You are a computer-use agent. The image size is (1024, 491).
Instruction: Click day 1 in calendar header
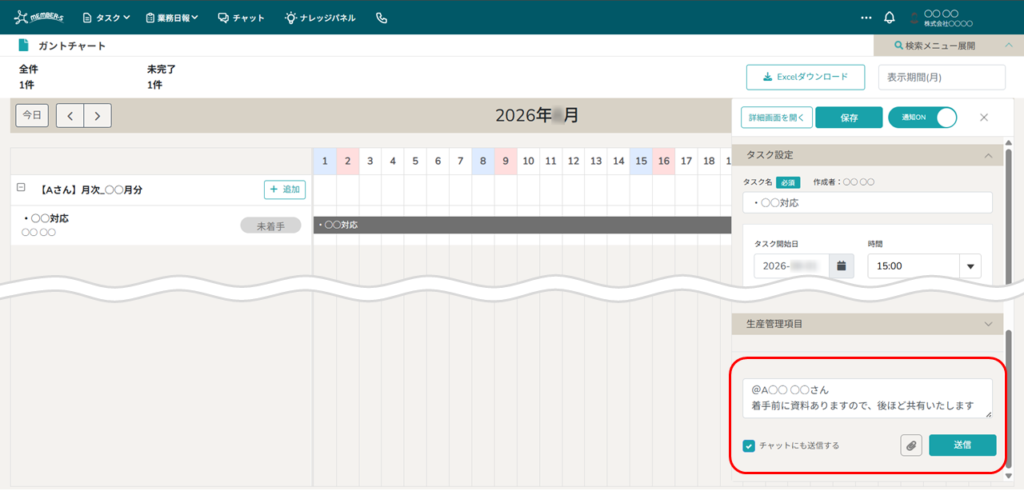325,161
